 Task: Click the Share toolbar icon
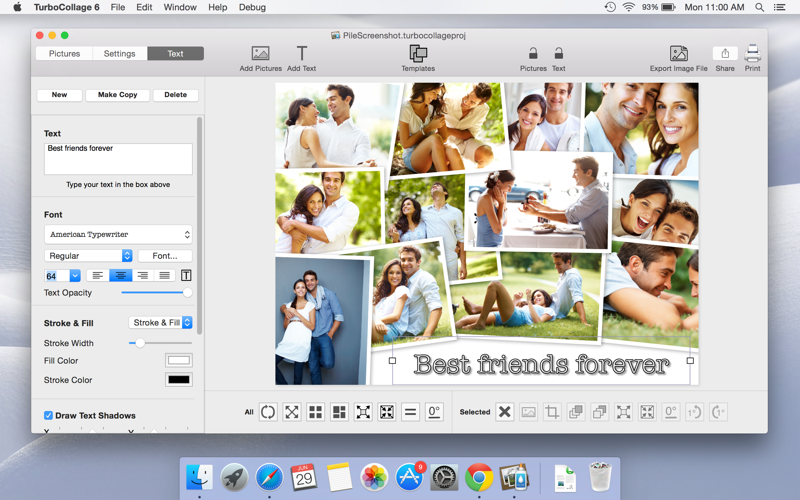(725, 54)
